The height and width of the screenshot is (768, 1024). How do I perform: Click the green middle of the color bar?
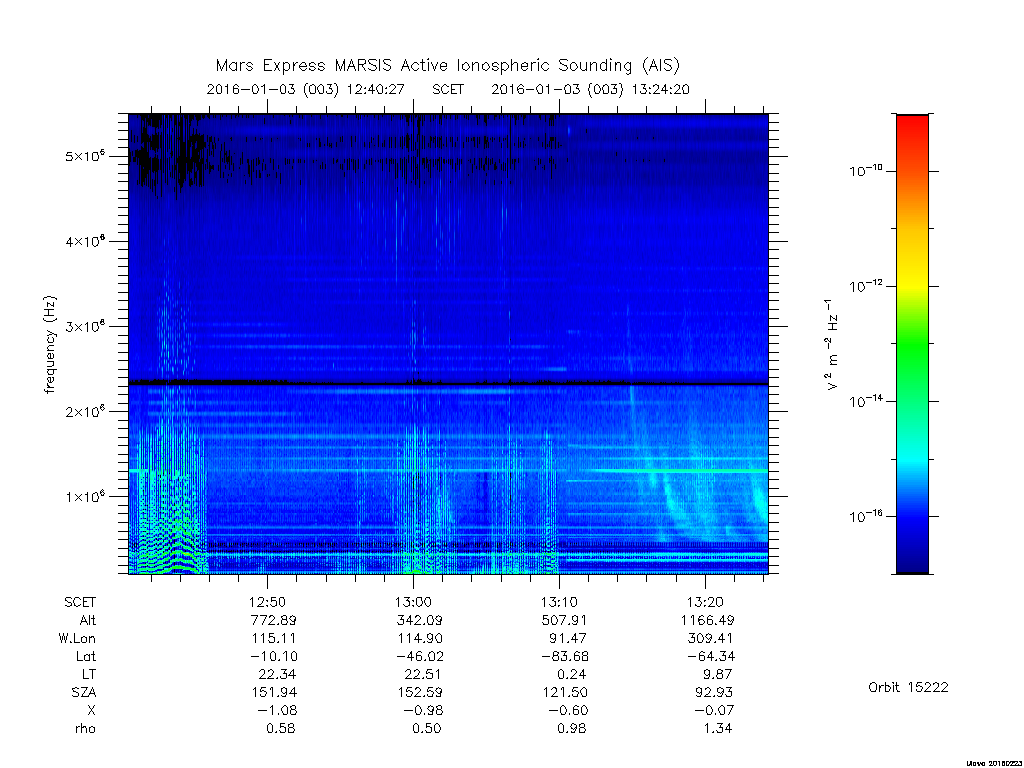point(912,343)
